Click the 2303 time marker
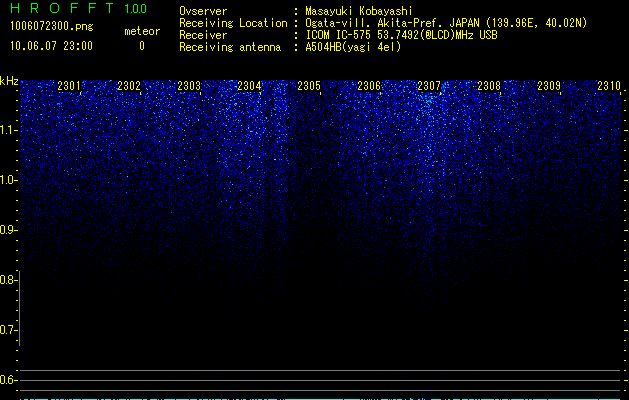Viewport: 629px width, 400px height. coord(189,86)
